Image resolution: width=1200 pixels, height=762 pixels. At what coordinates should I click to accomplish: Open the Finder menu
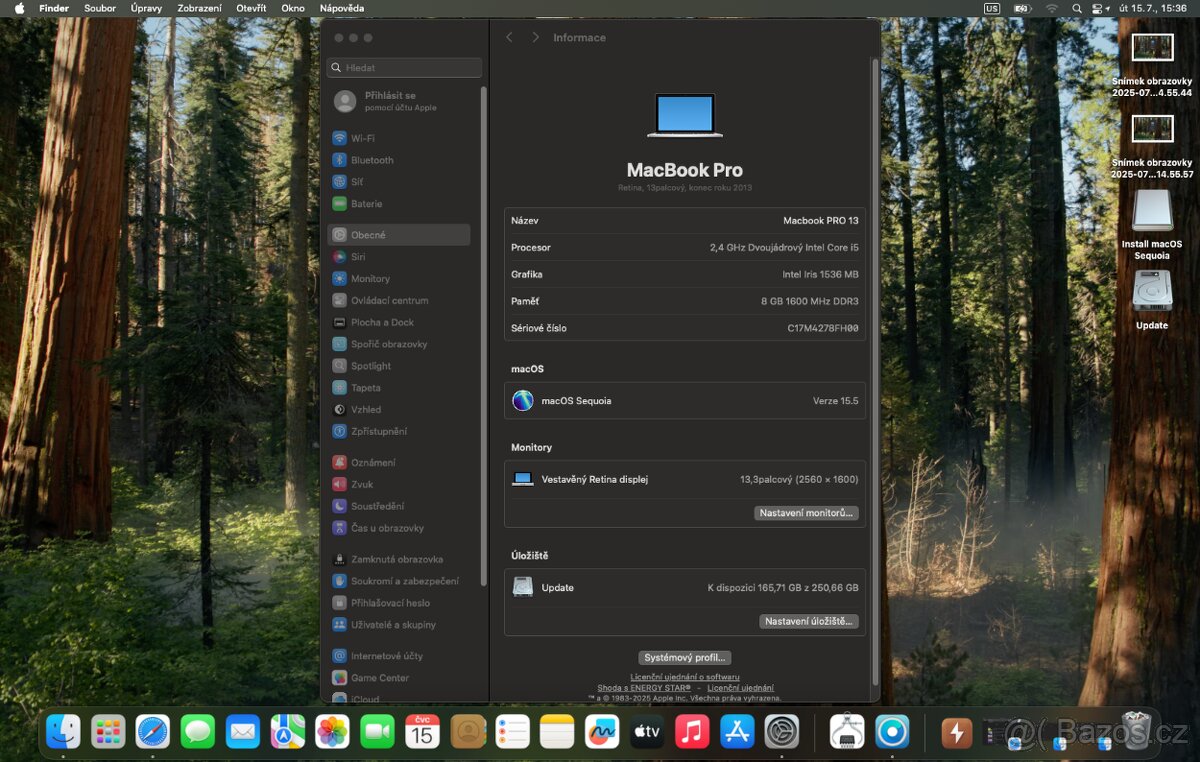click(53, 8)
